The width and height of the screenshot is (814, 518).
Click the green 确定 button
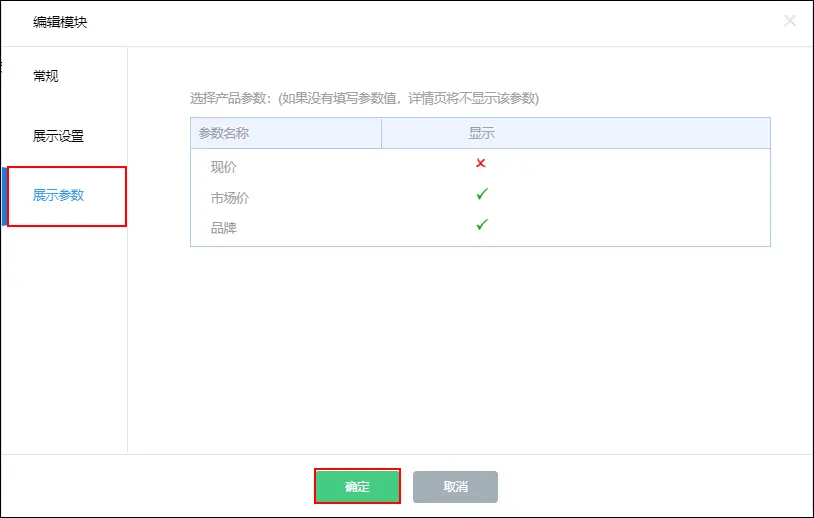pyautogui.click(x=357, y=487)
